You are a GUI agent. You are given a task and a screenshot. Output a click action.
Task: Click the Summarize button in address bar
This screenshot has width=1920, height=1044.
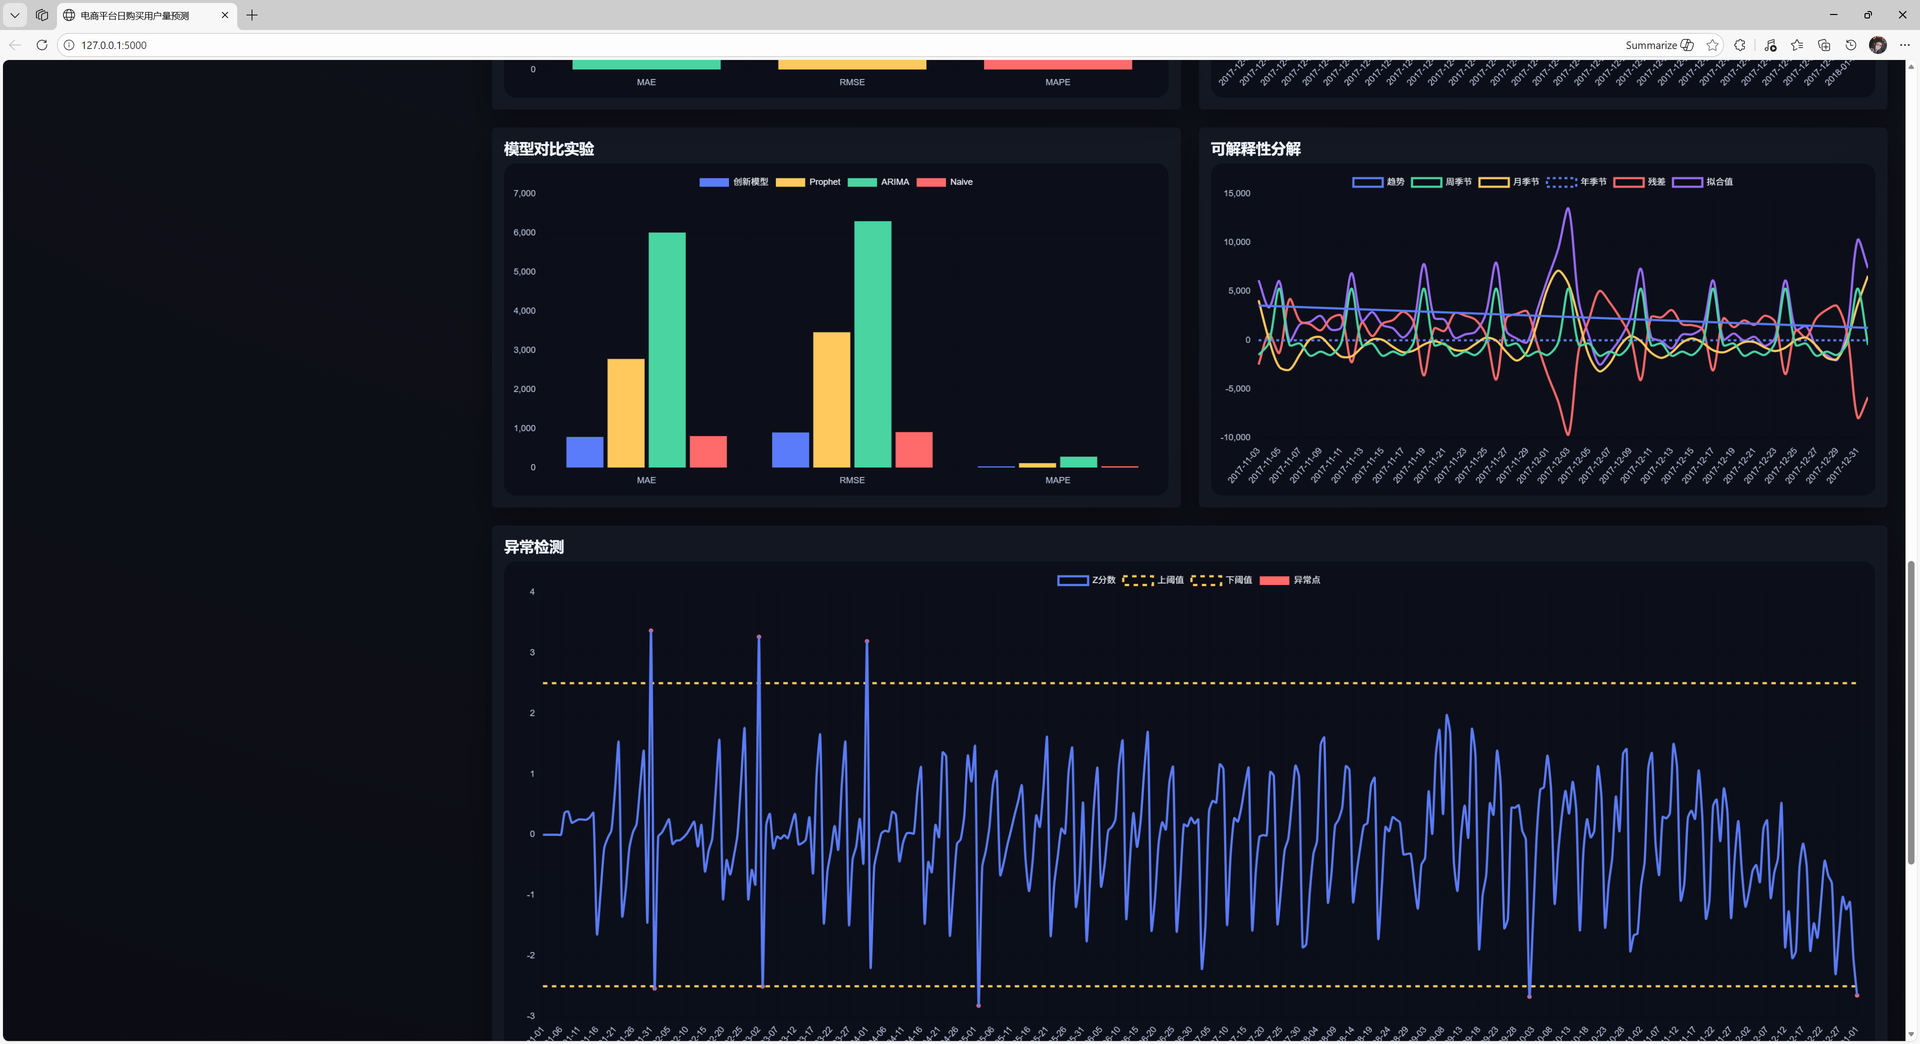pyautogui.click(x=1659, y=45)
